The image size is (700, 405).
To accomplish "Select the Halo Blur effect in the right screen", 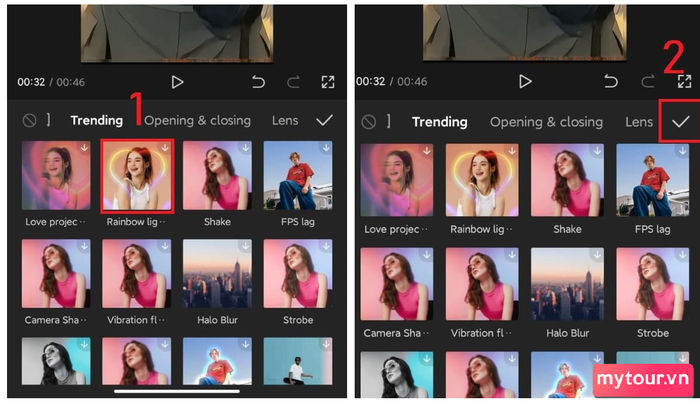I will pos(567,284).
